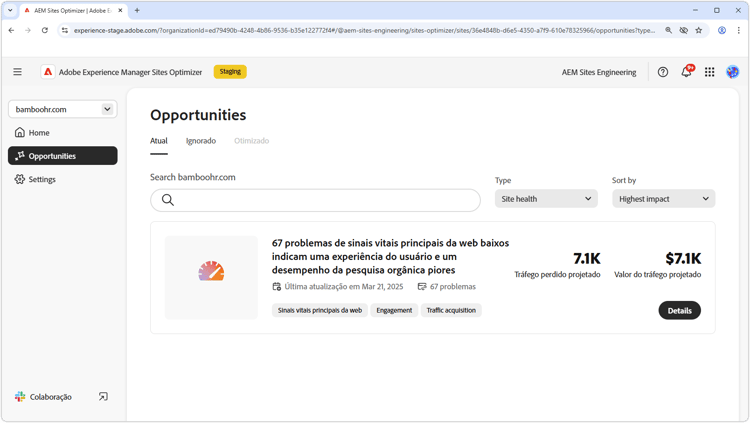Viewport: 750px width, 423px height.
Task: Switch to the Otimizado tab
Action: click(252, 141)
